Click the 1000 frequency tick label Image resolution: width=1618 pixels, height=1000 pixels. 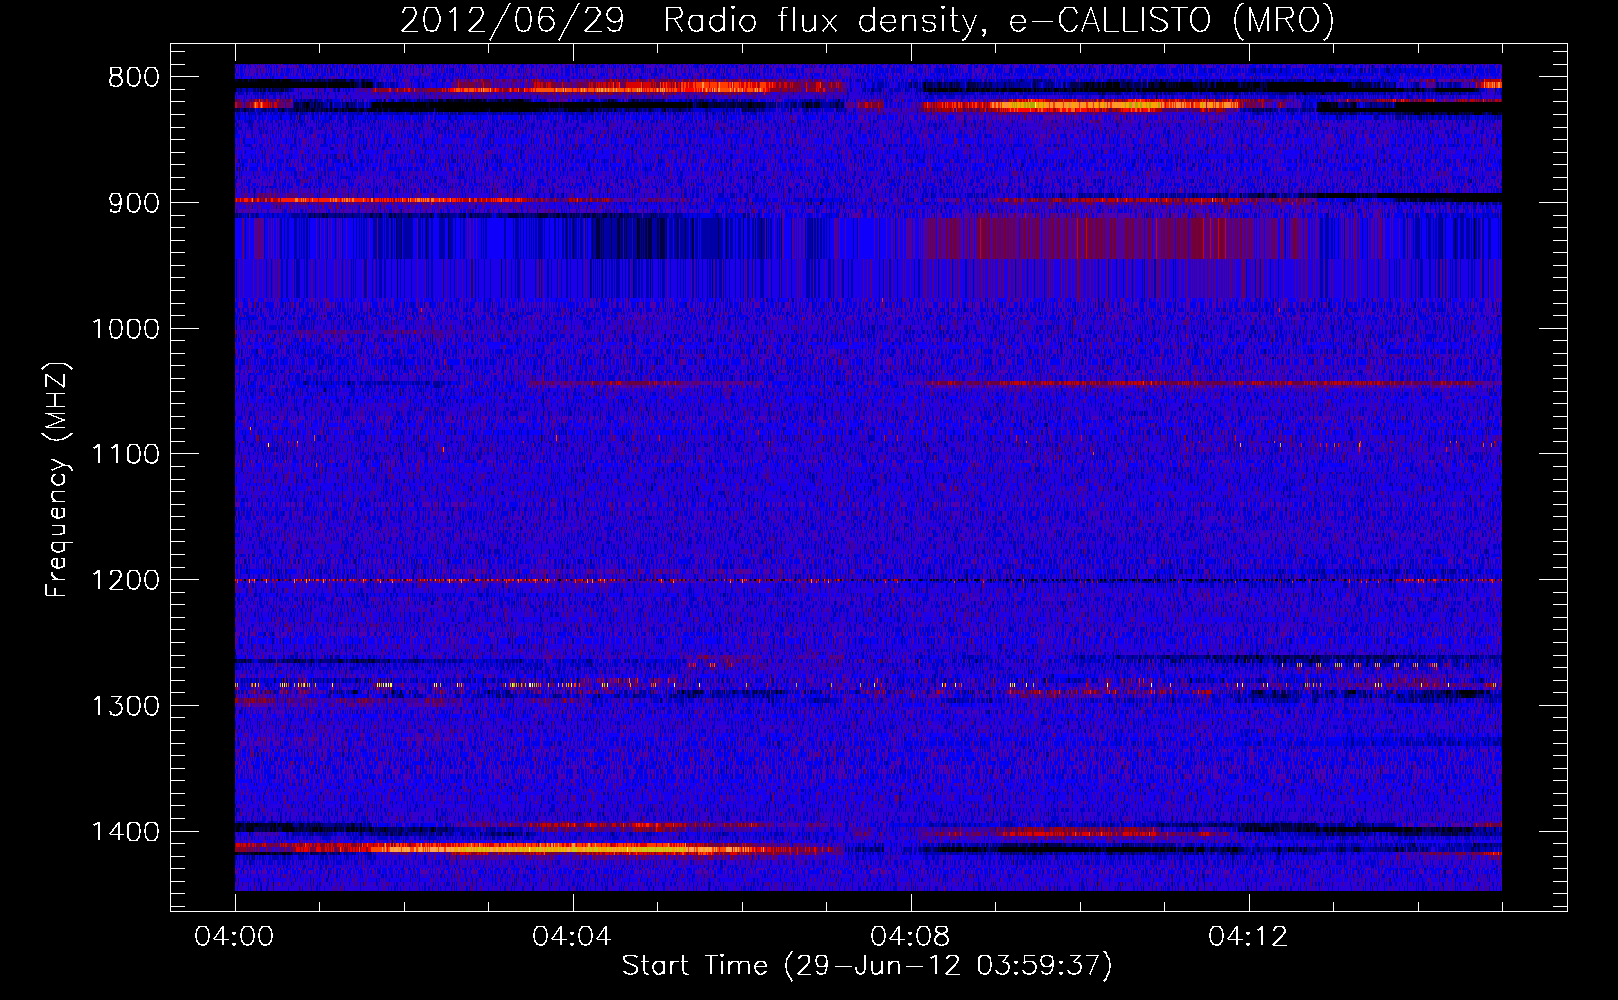click(x=125, y=329)
